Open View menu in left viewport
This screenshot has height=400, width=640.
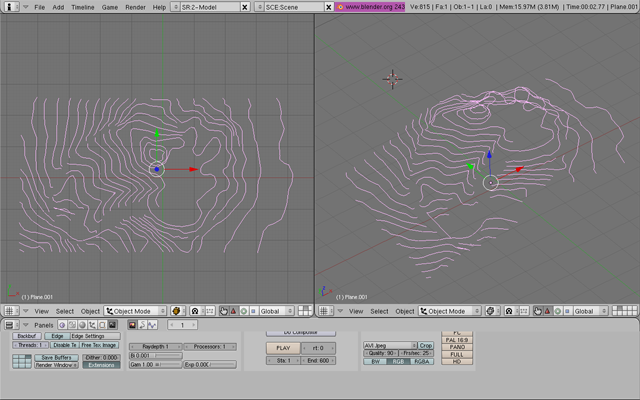(x=41, y=311)
